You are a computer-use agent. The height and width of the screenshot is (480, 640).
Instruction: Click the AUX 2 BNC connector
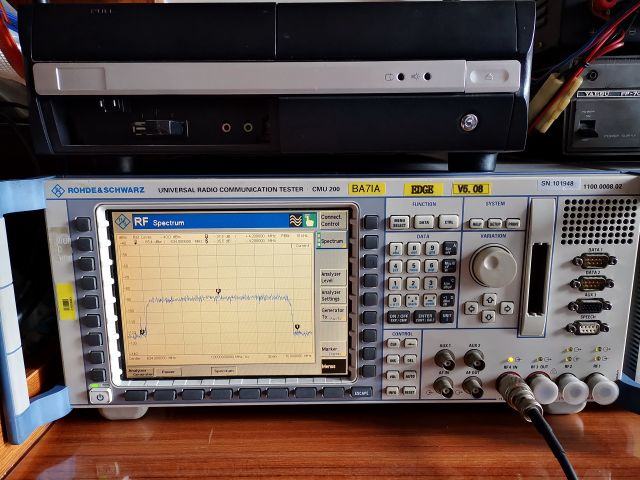tap(474, 359)
